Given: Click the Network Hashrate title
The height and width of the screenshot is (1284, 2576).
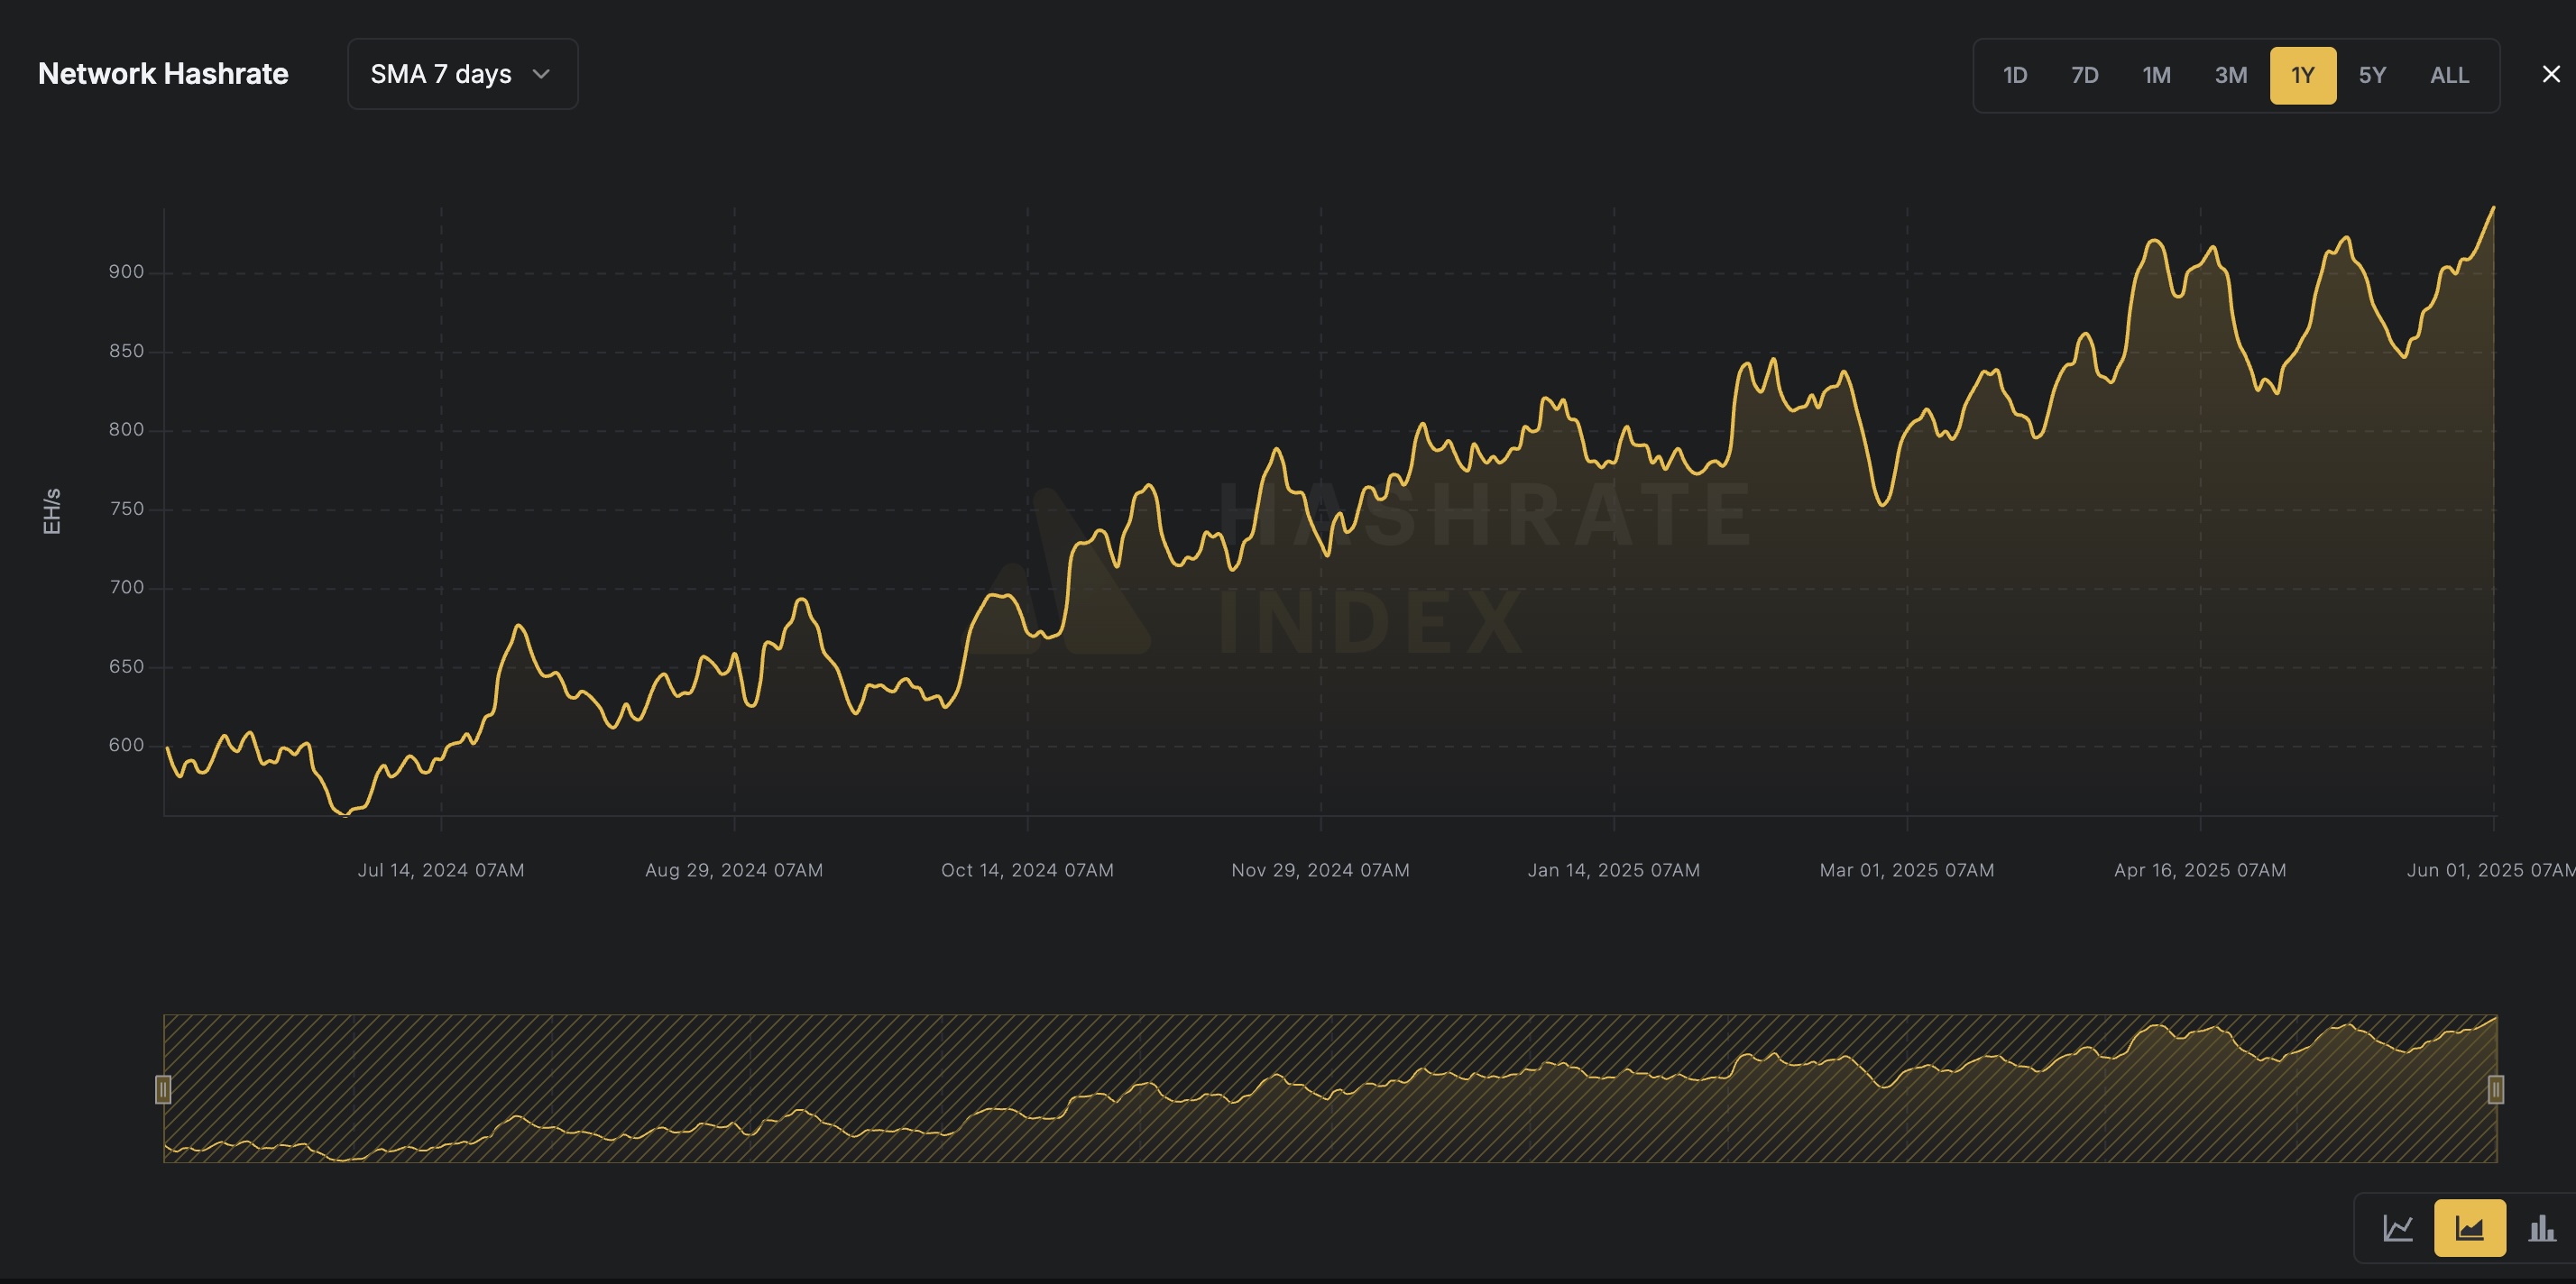Looking at the screenshot, I should click(x=163, y=74).
